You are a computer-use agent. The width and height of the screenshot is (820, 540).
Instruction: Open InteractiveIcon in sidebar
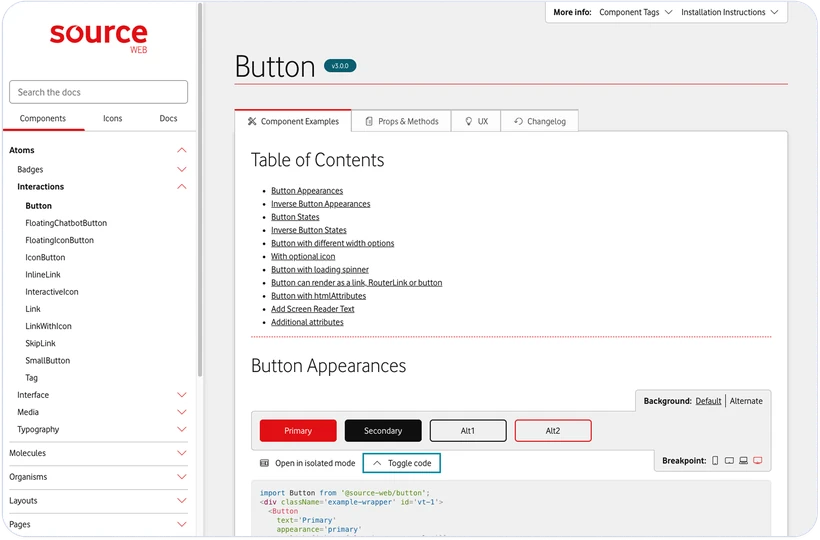[x=52, y=292]
